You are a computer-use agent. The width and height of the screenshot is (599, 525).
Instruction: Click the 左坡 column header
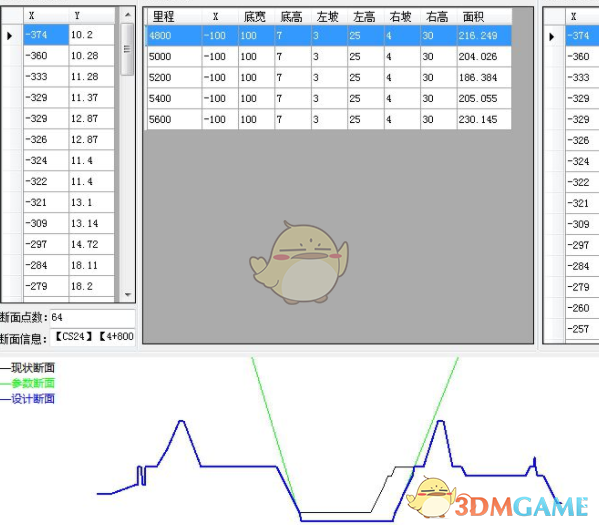pyautogui.click(x=329, y=16)
